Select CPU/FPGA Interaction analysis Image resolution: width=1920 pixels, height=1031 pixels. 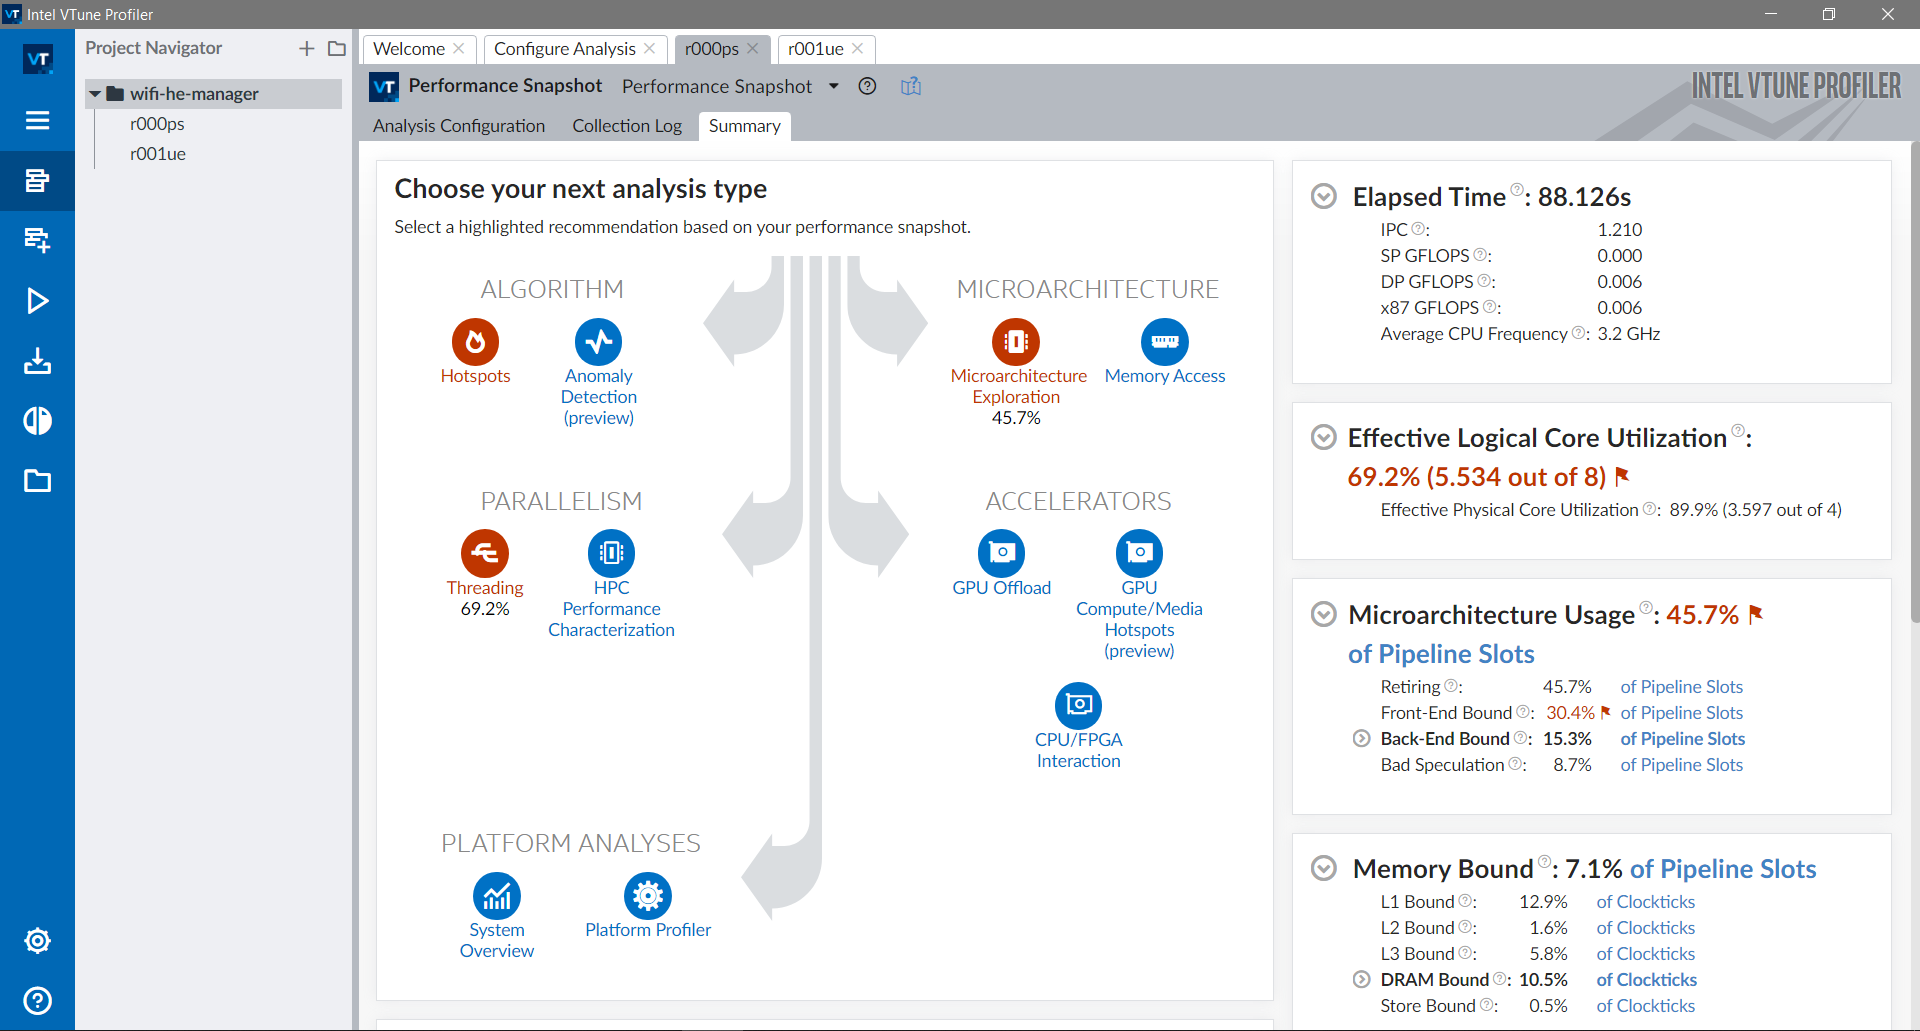[x=1078, y=704]
